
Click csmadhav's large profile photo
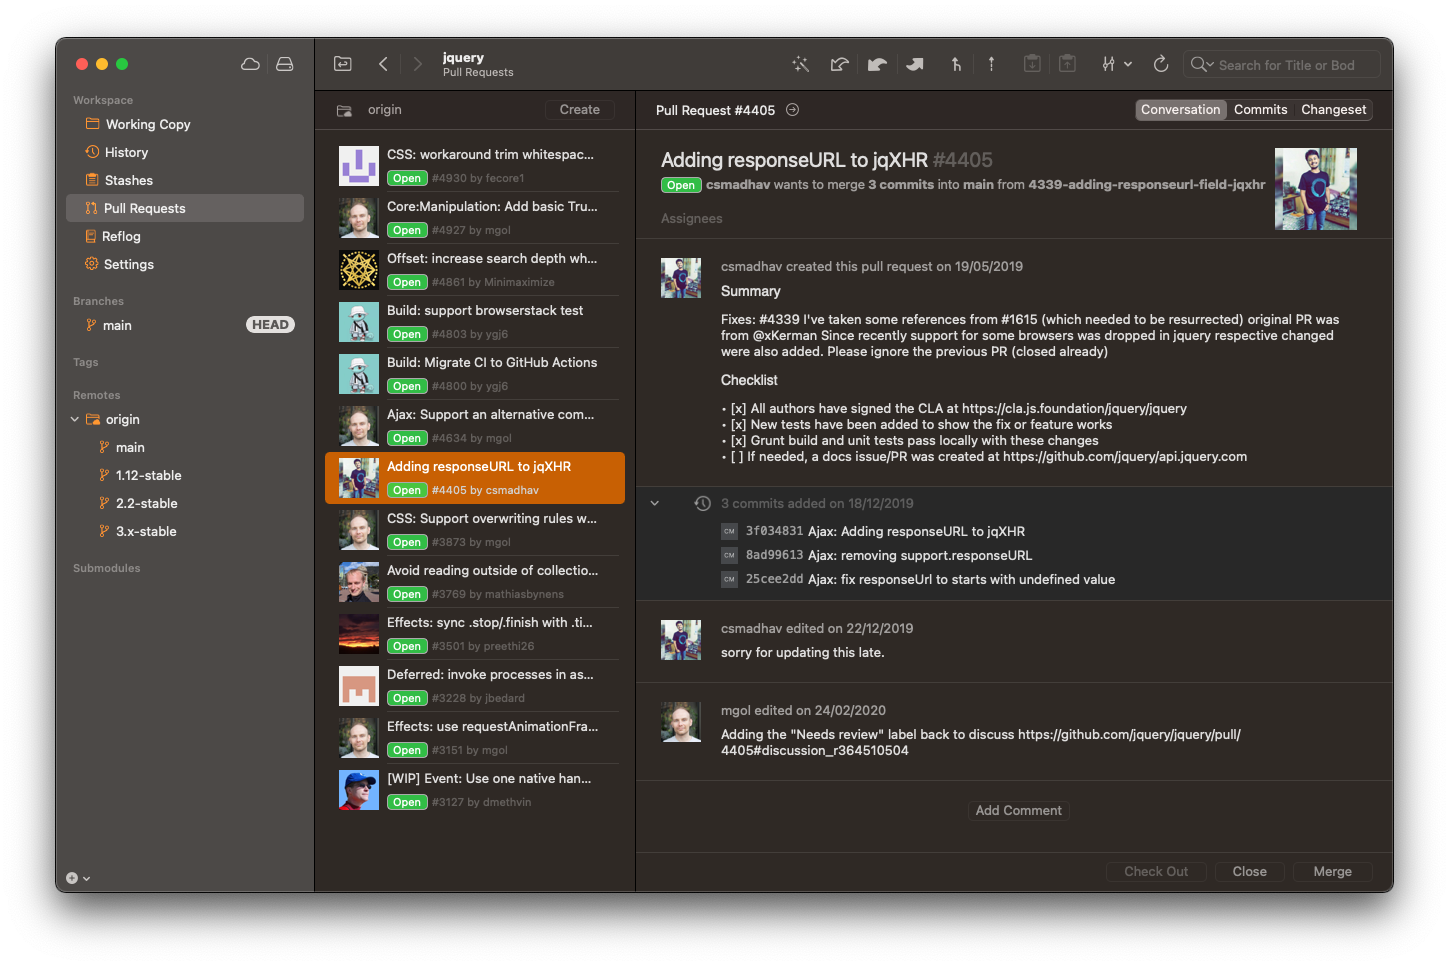coord(1315,189)
